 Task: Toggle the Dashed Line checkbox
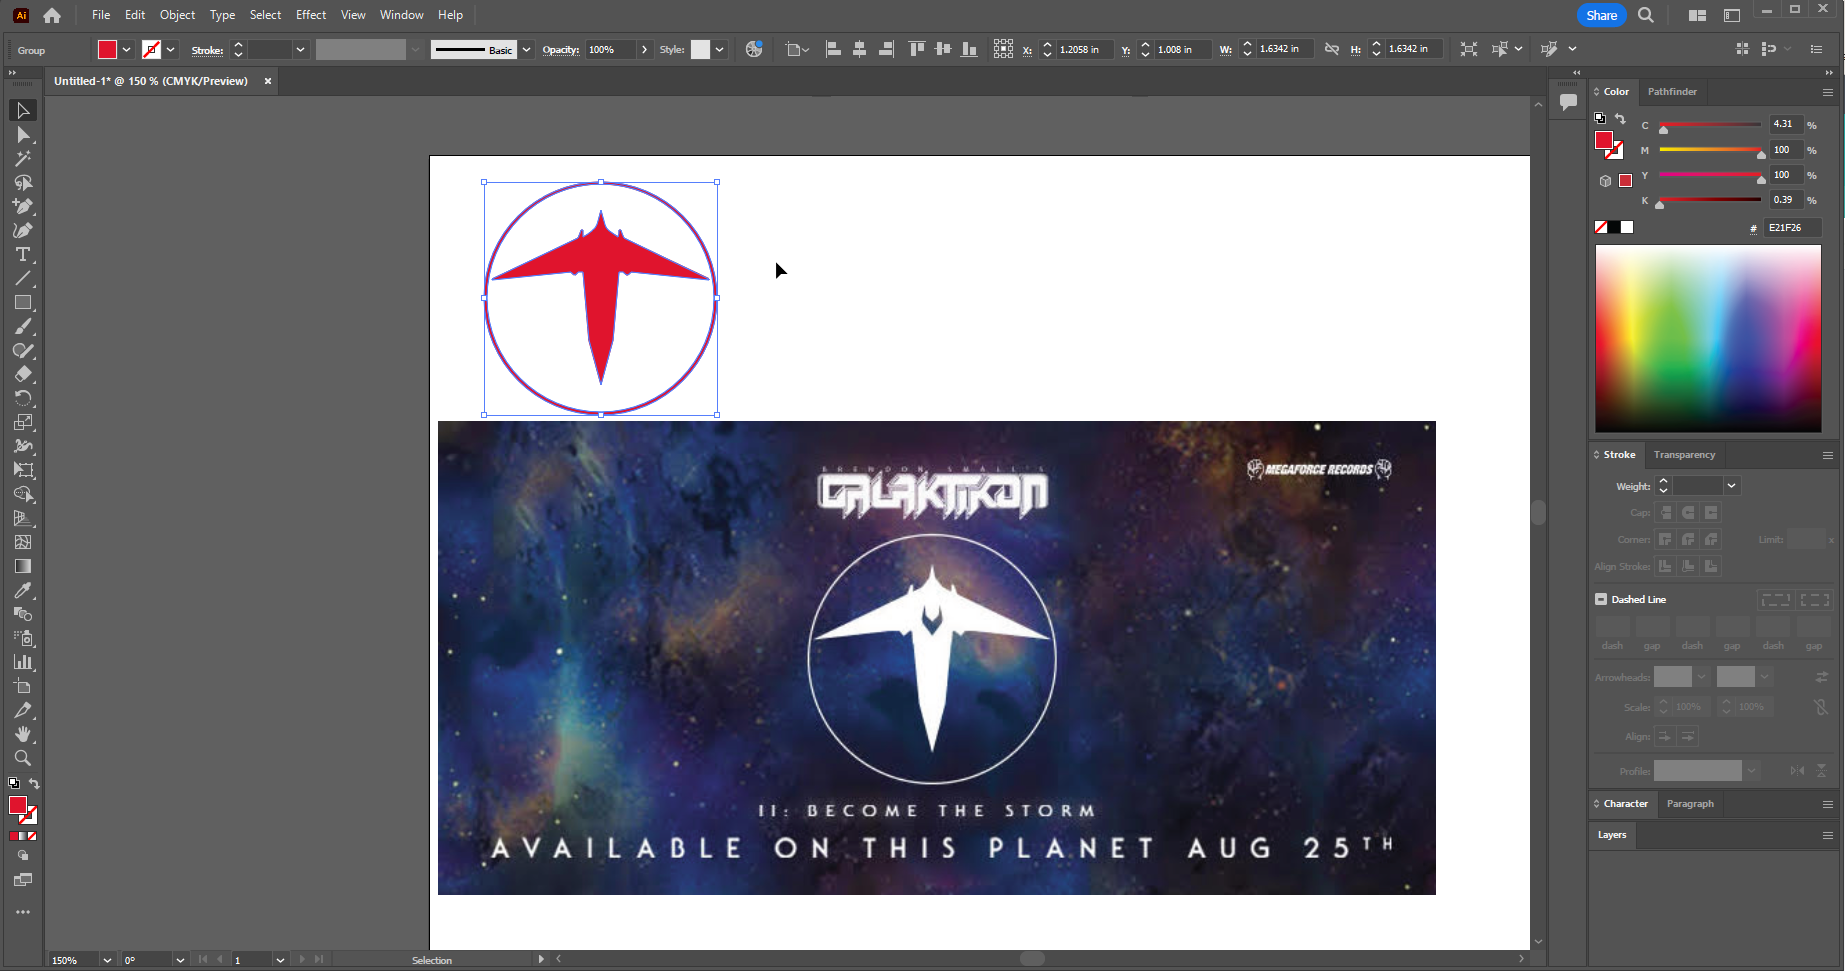pos(1601,599)
